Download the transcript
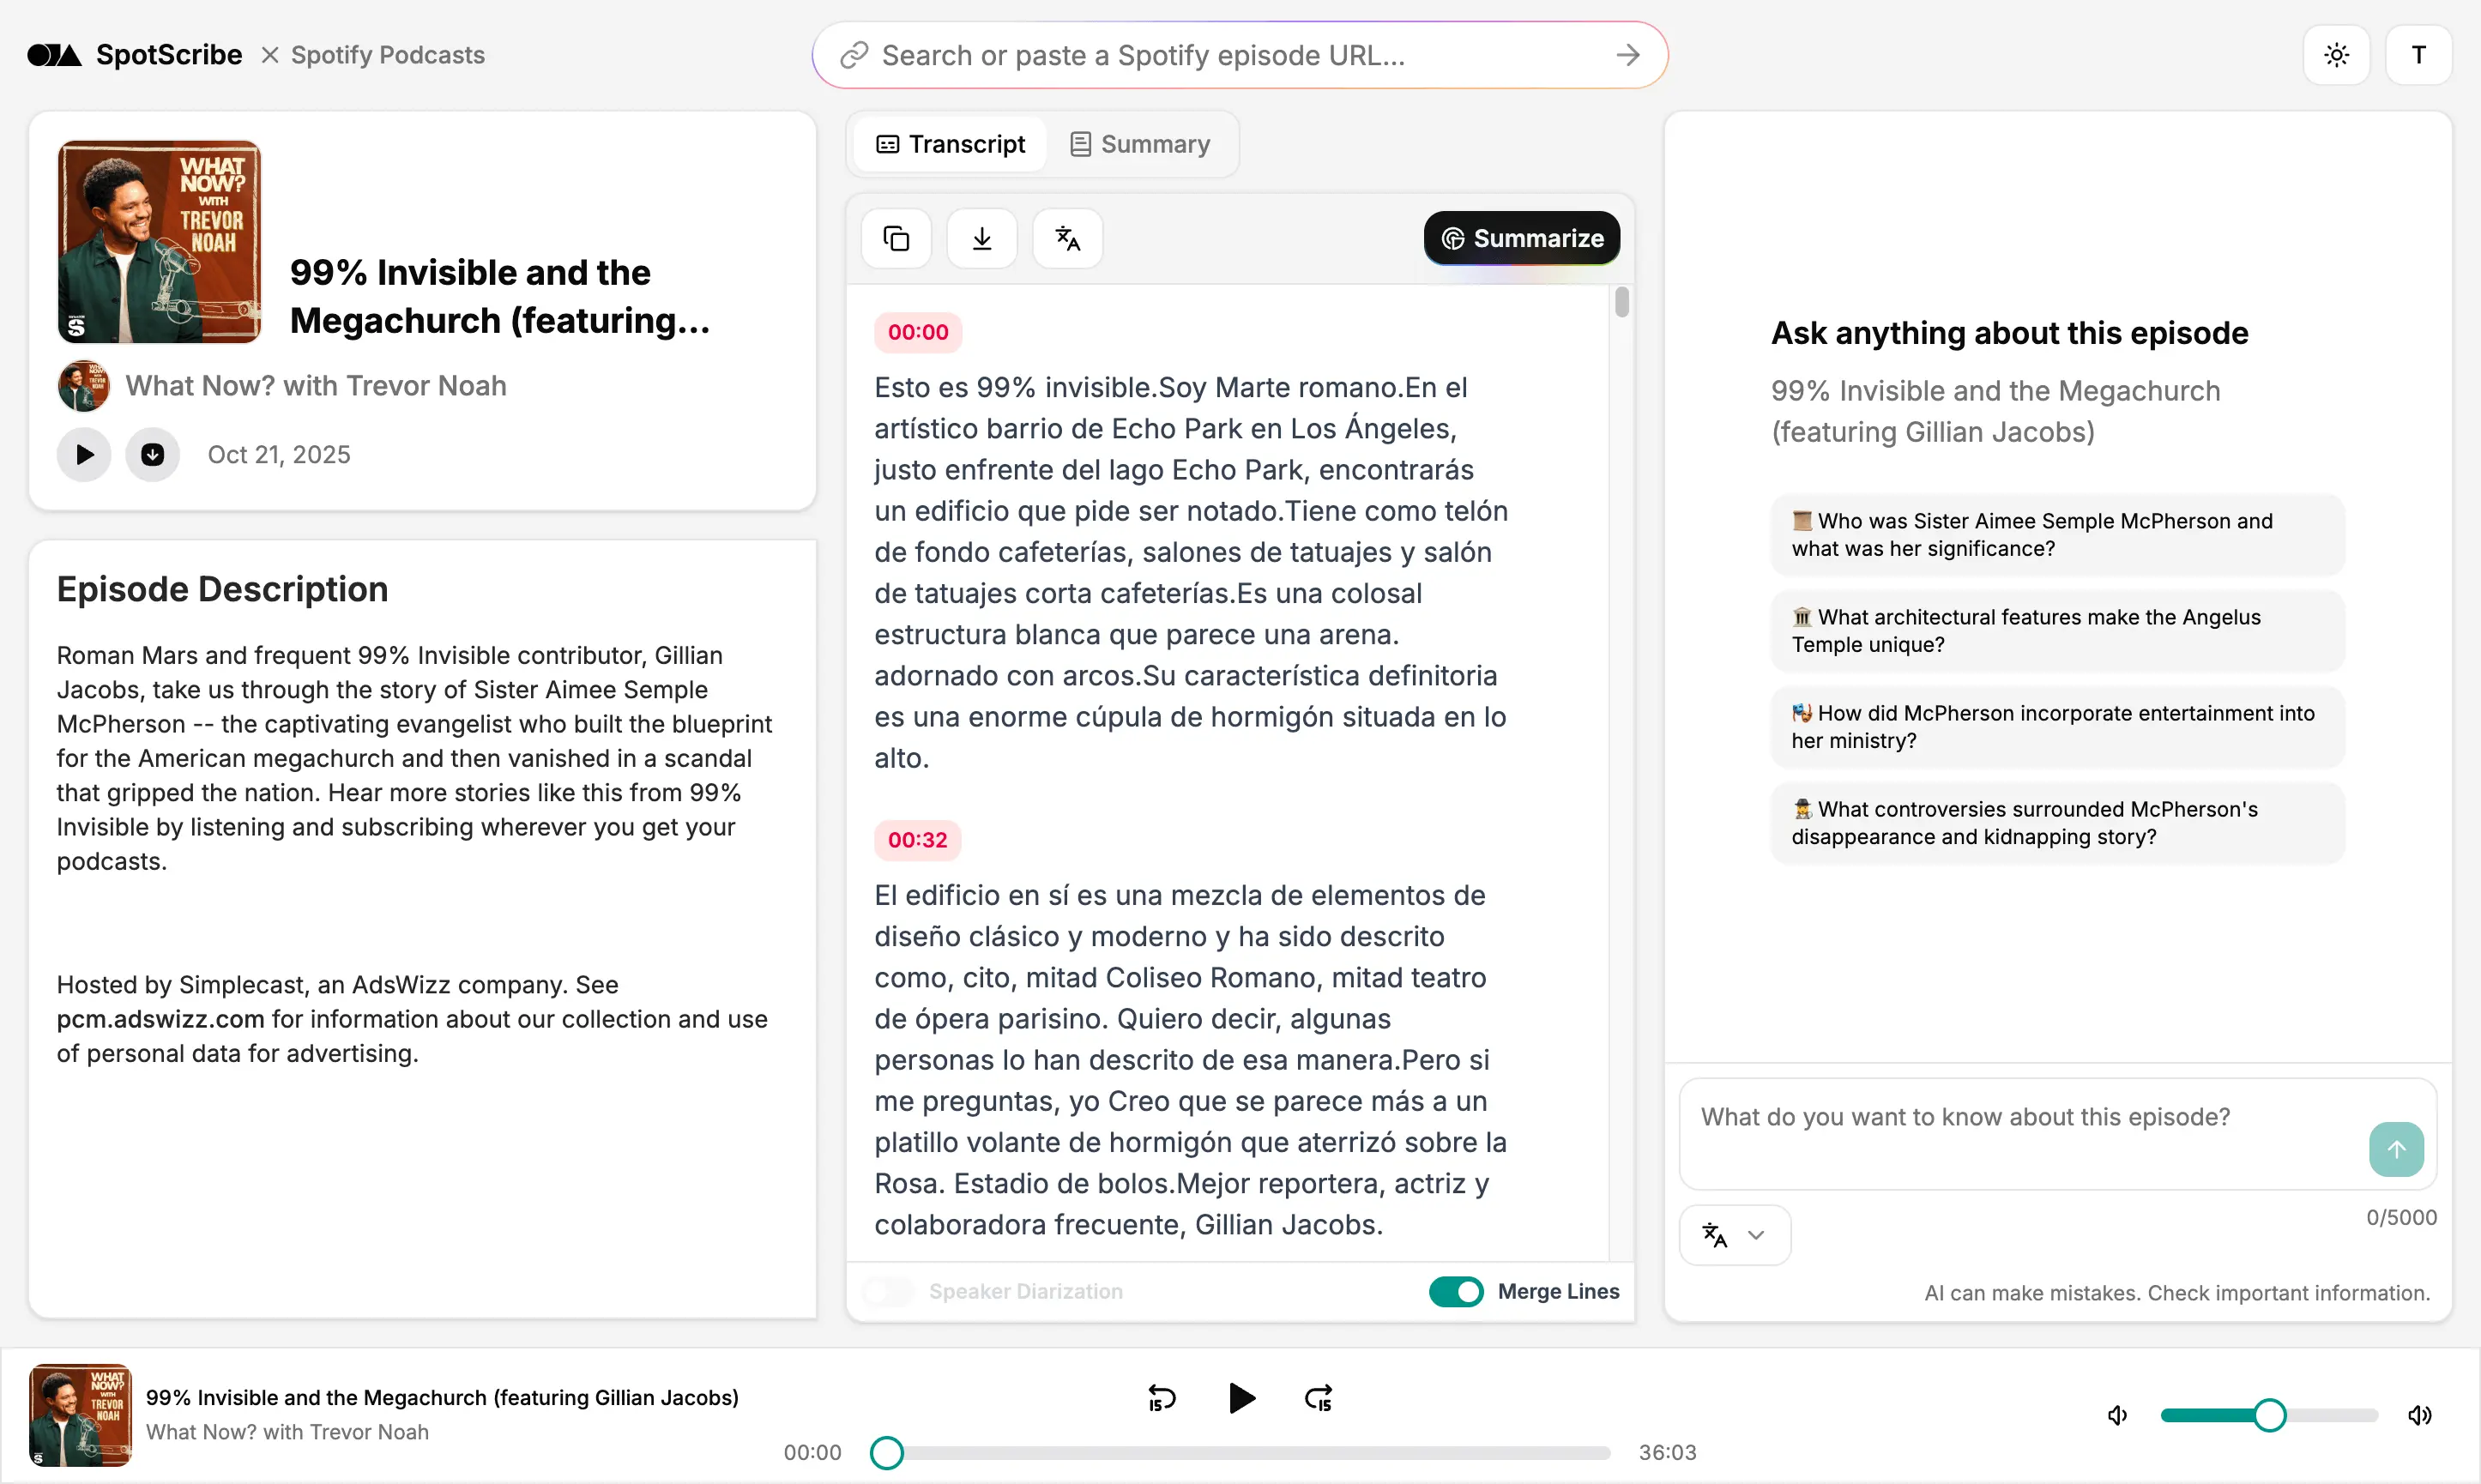The width and height of the screenshot is (2481, 1484). [982, 238]
